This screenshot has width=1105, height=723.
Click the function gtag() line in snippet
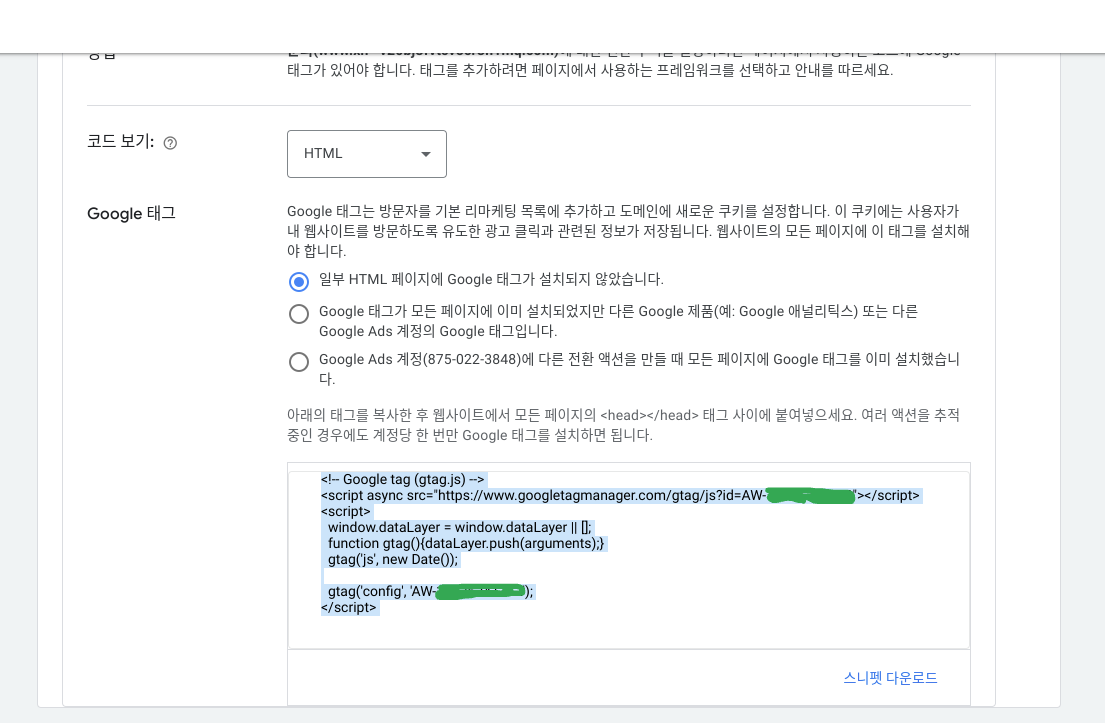coord(466,543)
